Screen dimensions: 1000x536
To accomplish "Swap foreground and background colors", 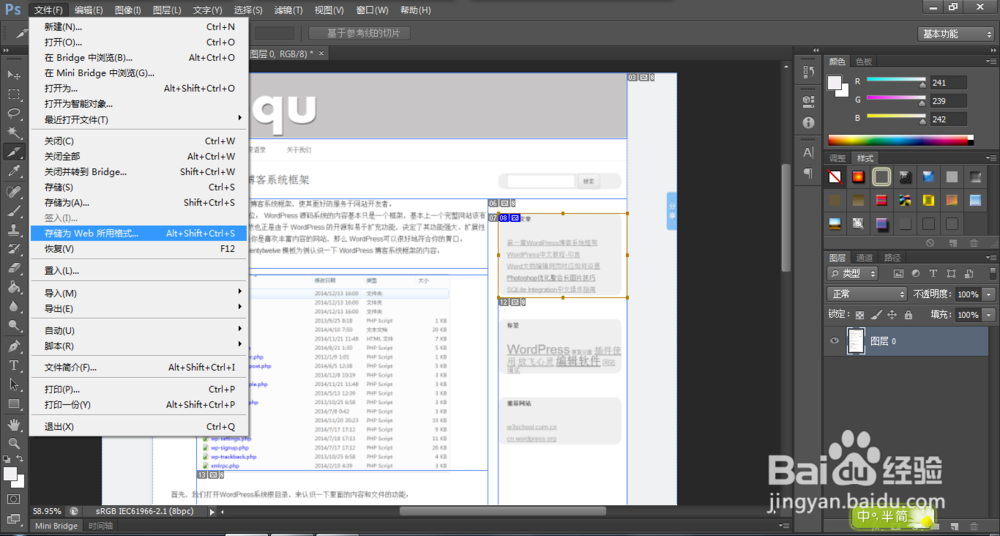I will pyautogui.click(x=20, y=459).
